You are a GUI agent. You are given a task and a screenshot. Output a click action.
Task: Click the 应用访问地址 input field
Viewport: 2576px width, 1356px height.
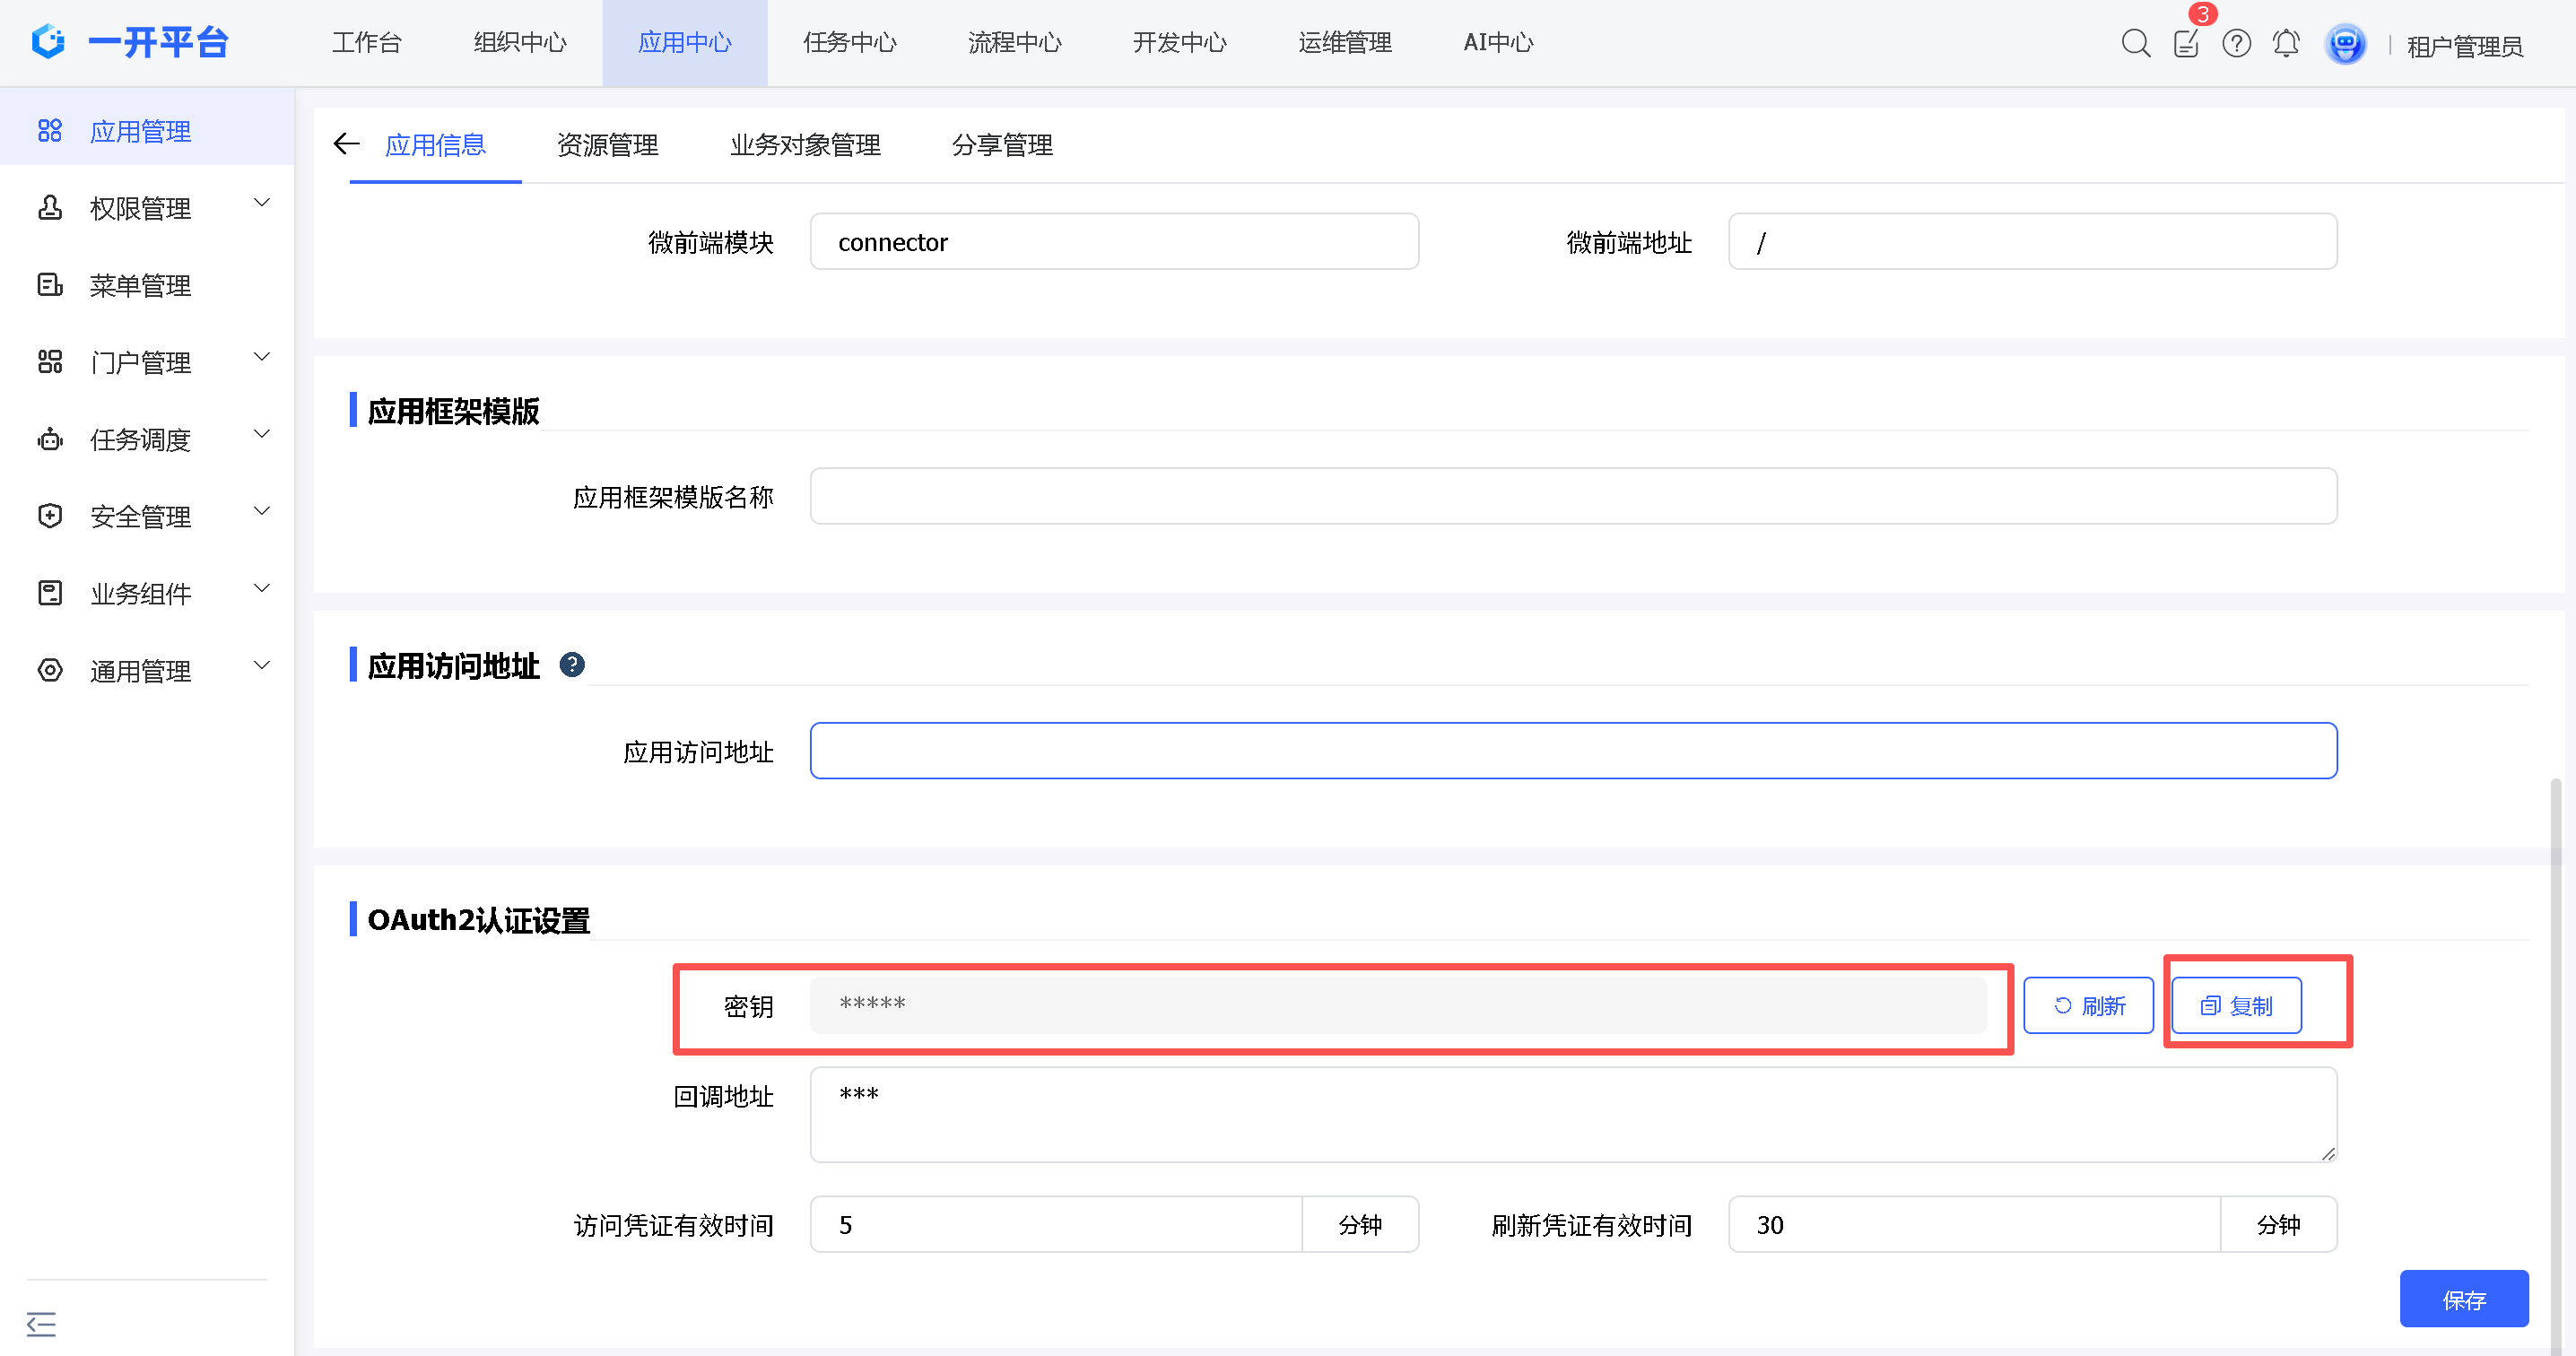[1572, 751]
